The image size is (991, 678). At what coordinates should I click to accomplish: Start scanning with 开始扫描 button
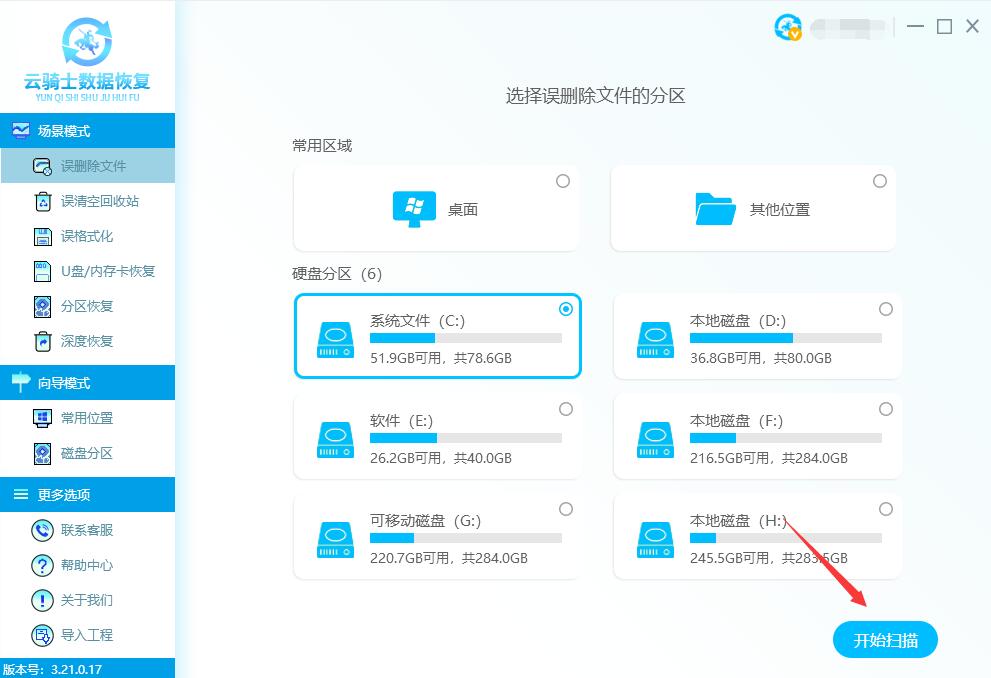tap(885, 639)
